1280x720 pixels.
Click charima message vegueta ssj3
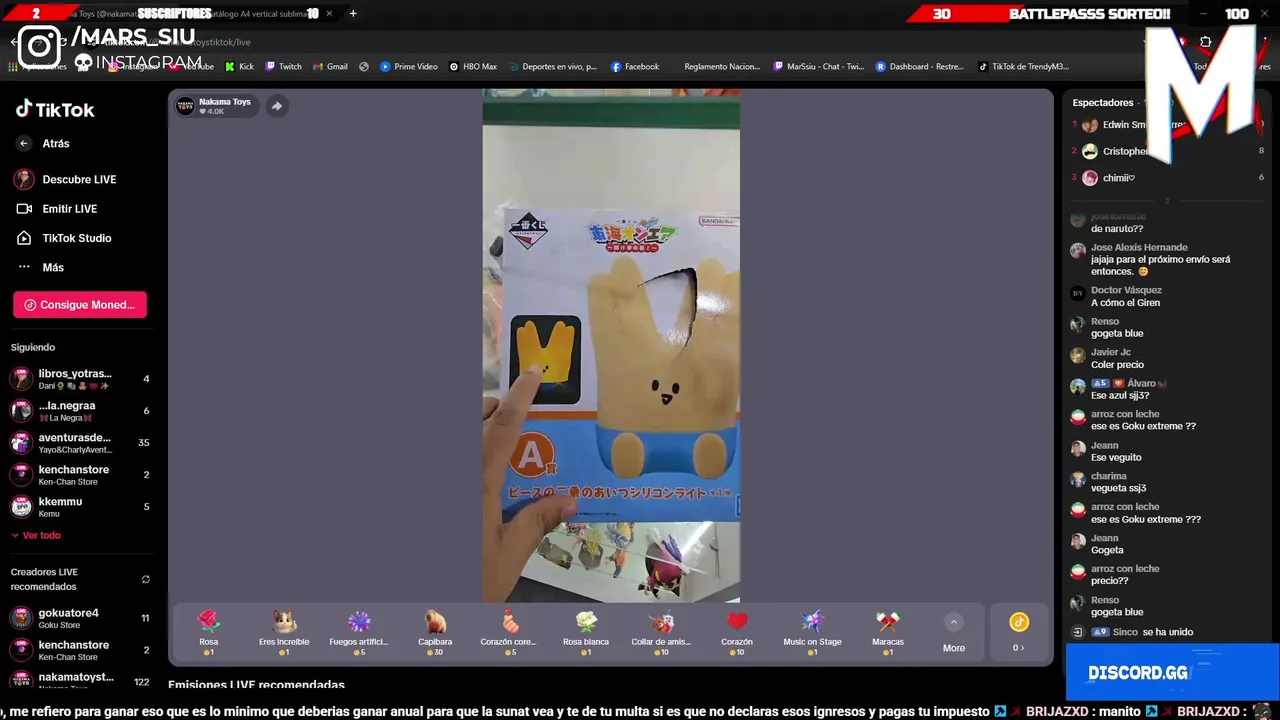[1118, 482]
